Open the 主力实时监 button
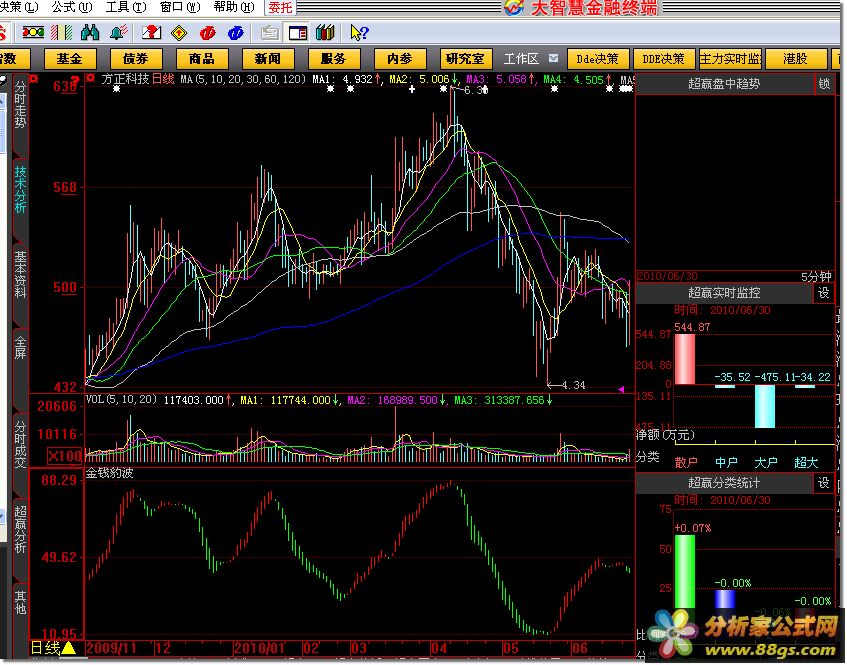Viewport: 847px width, 665px height. point(730,59)
